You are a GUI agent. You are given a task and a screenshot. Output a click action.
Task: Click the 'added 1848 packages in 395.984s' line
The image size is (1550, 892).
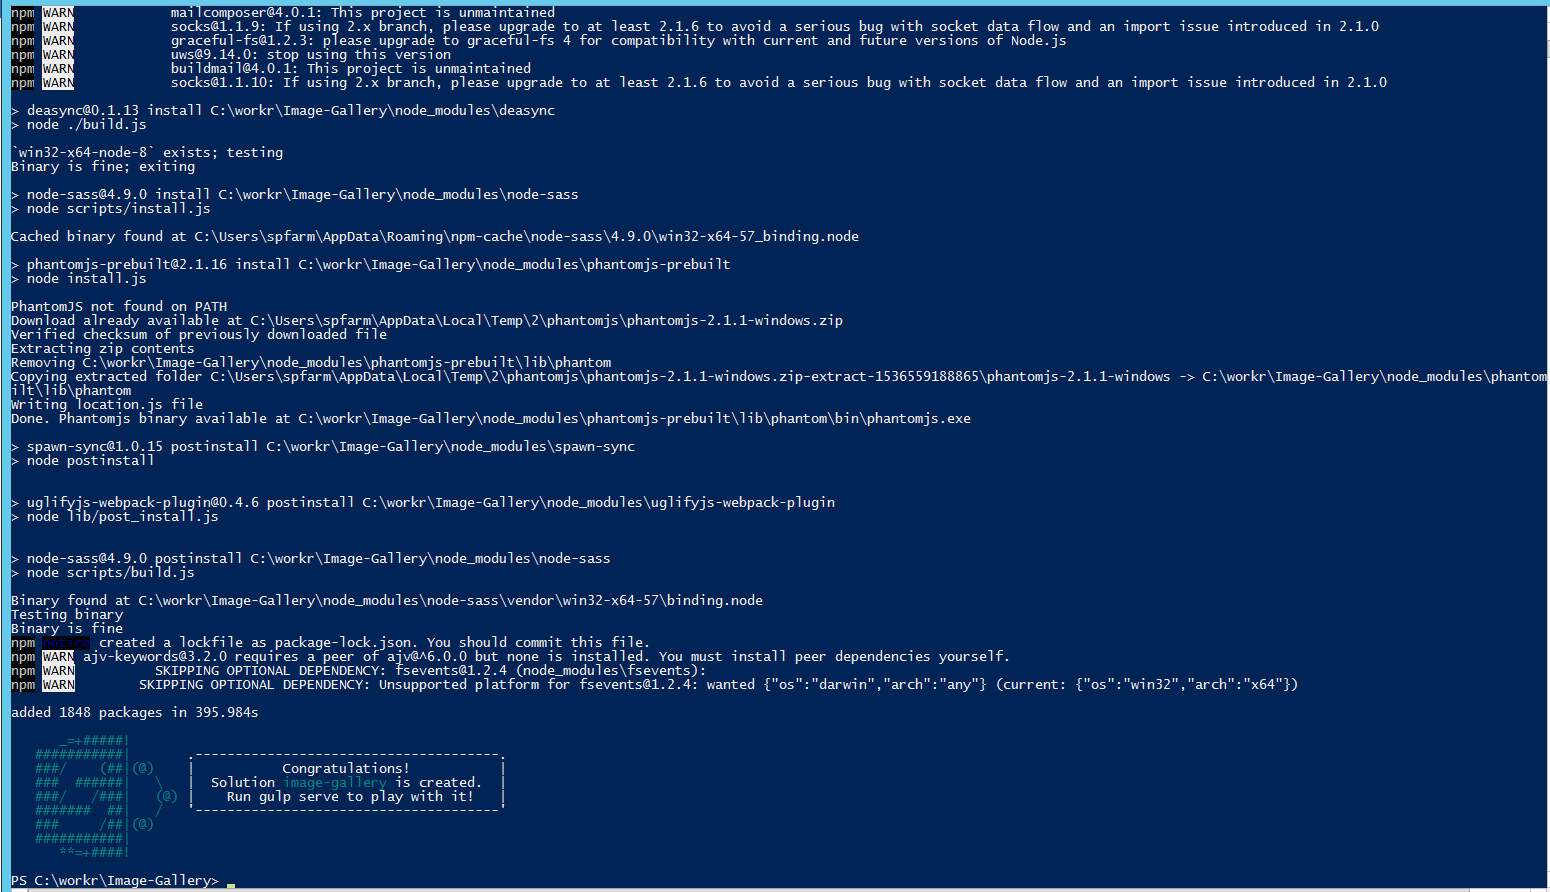coord(135,712)
